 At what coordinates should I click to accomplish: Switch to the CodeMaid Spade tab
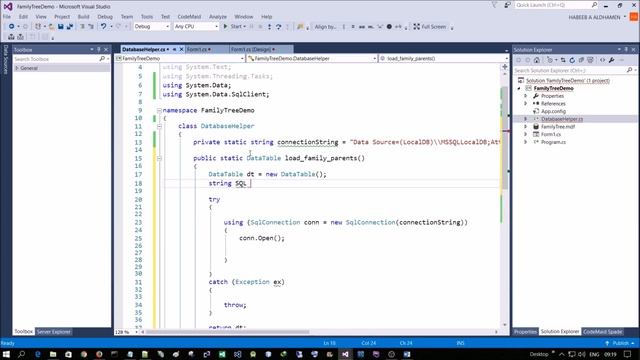[602, 332]
